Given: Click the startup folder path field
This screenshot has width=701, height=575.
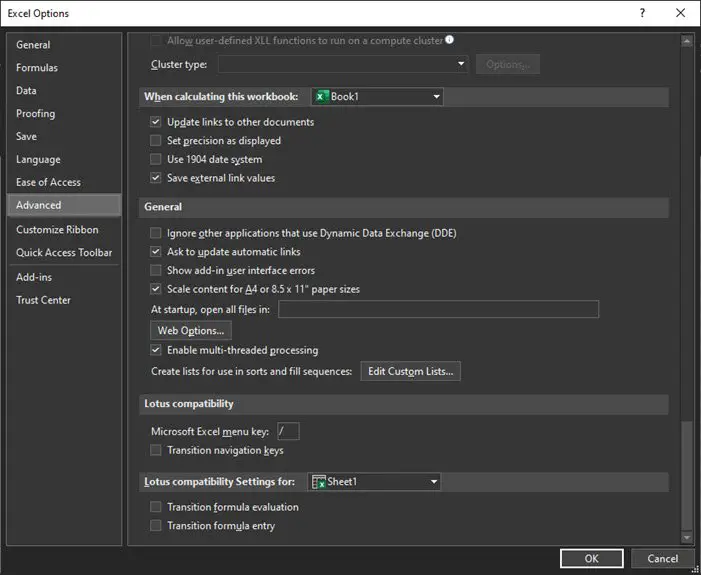Looking at the screenshot, I should (x=438, y=309).
